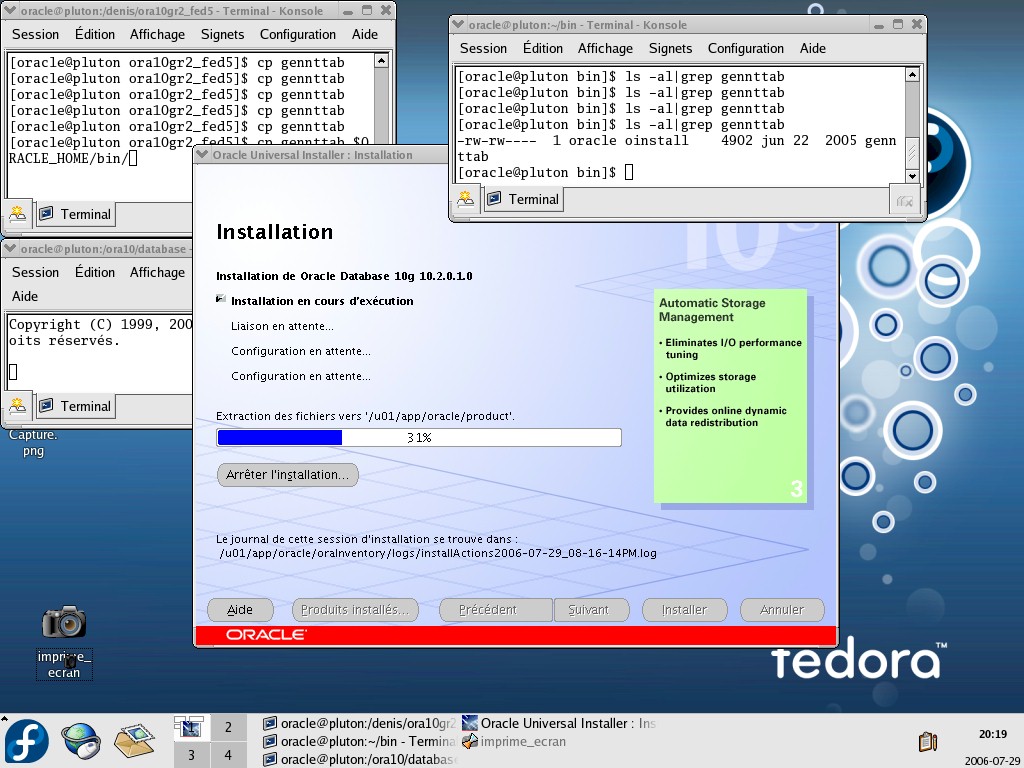
Task: Select Terminal tab in ora10gr2_fed5 Konsole
Action: 75,214
